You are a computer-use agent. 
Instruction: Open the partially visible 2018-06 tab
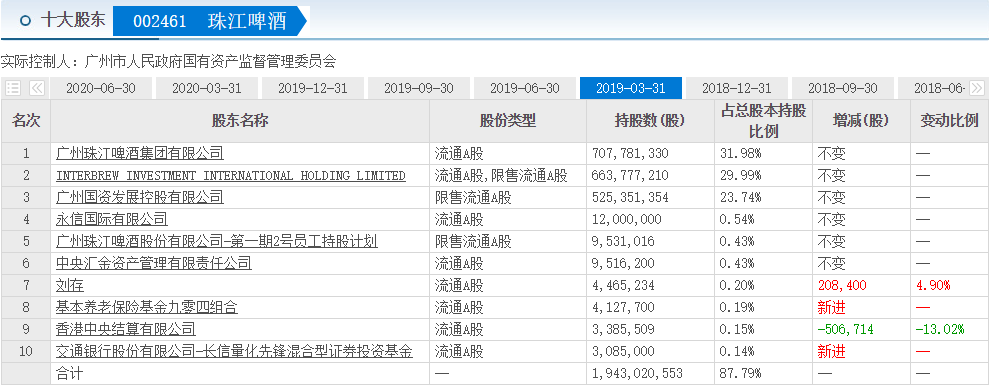[x=933, y=88]
